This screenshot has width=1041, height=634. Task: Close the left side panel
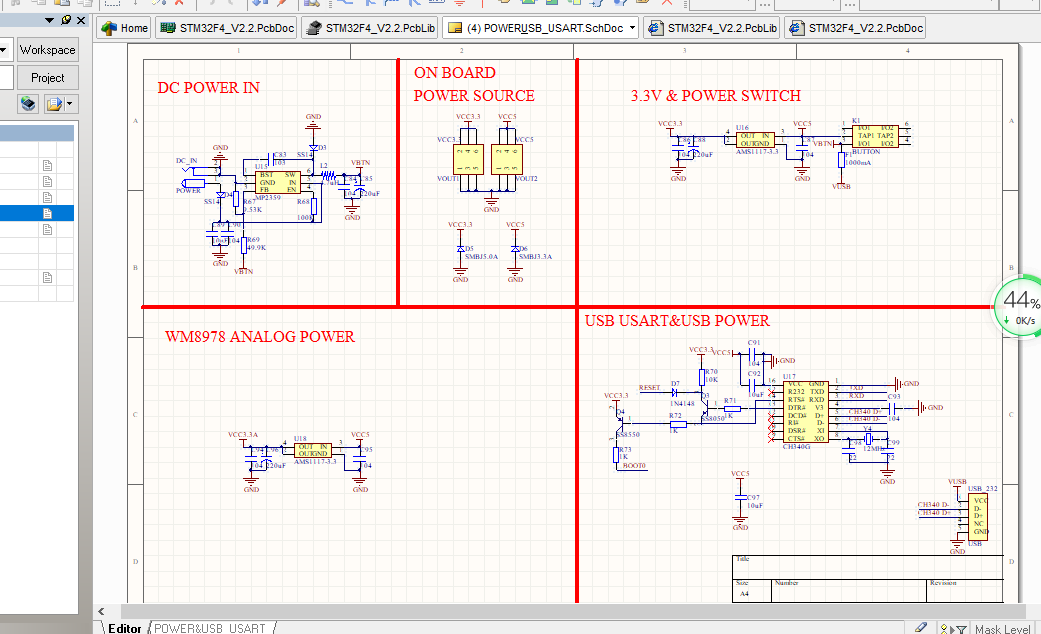click(81, 20)
